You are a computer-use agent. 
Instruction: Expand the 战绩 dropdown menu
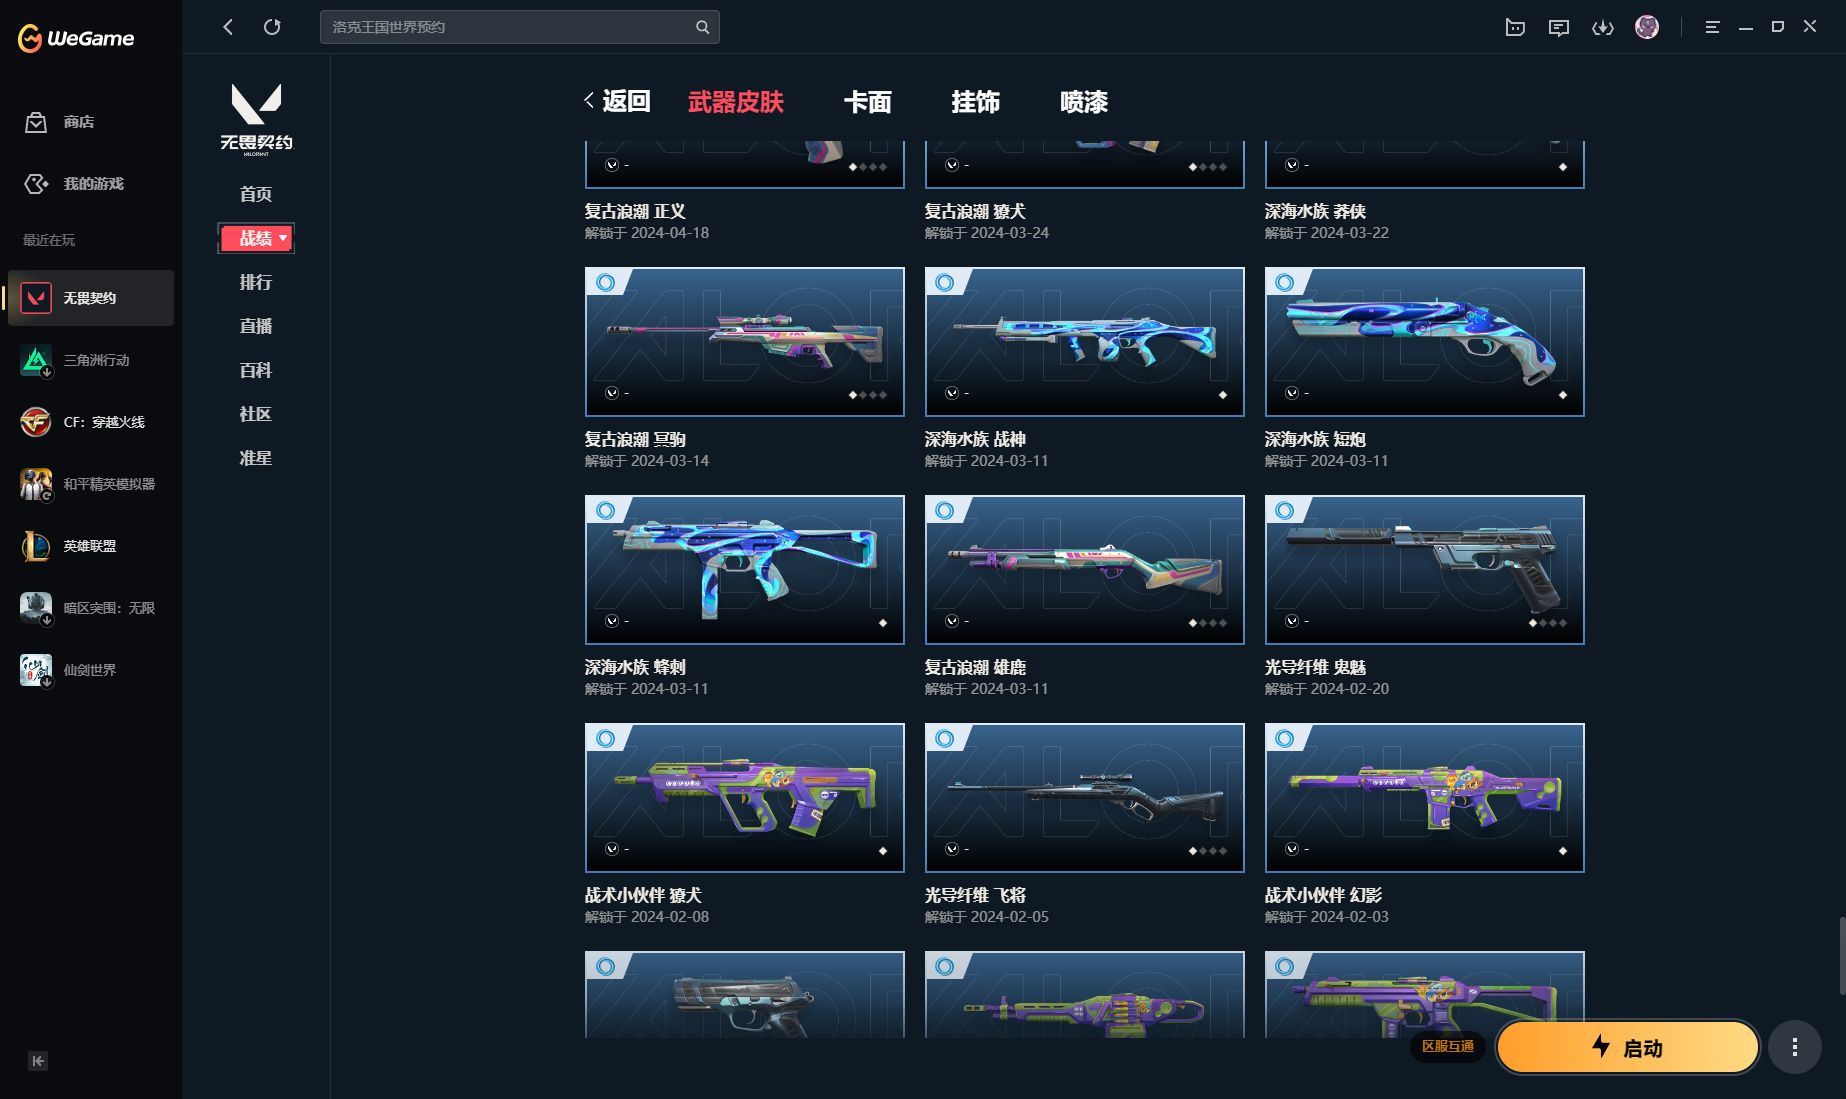[x=256, y=238]
